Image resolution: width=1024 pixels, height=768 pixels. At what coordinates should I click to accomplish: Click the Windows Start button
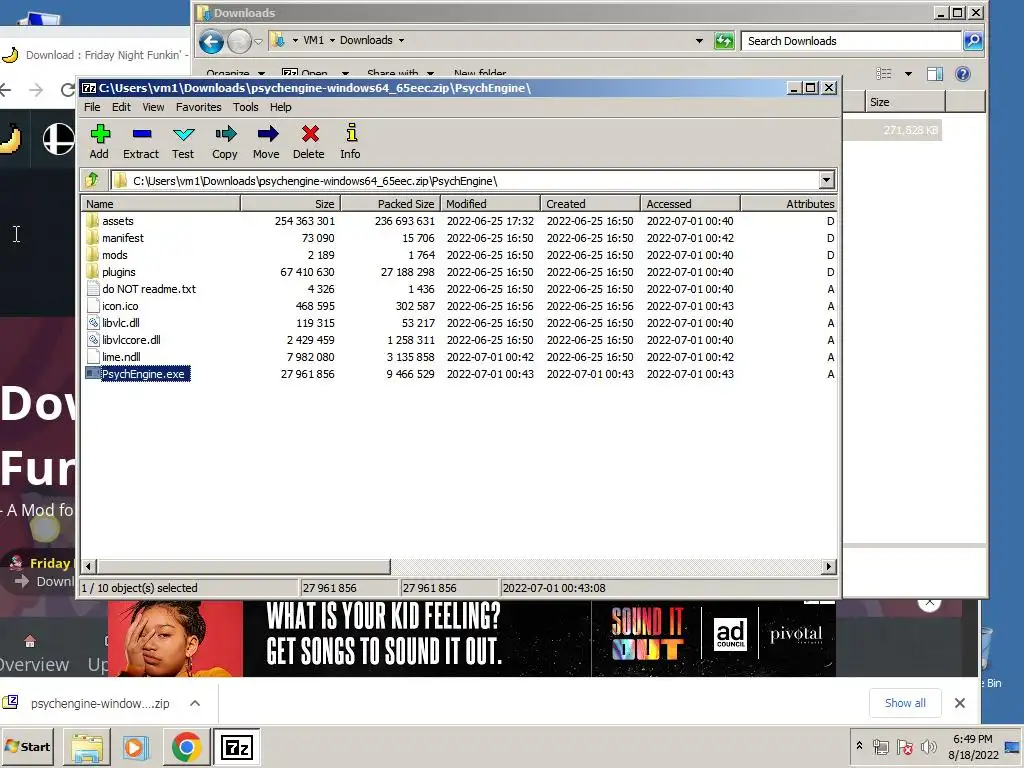coord(28,746)
